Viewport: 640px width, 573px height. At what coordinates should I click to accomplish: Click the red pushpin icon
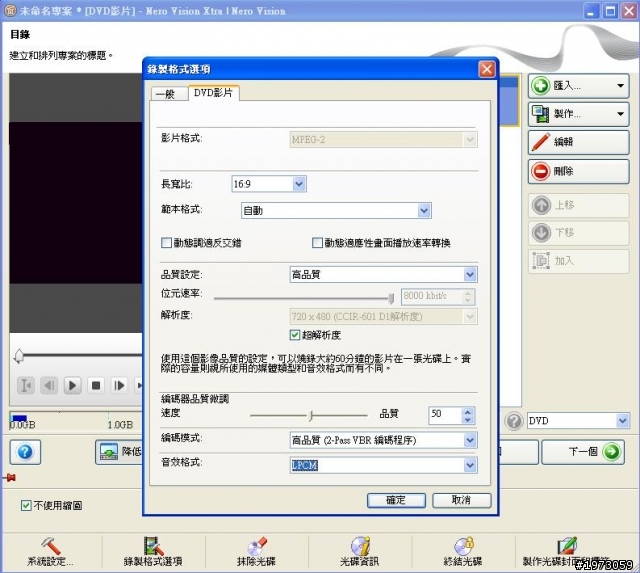click(x=10, y=477)
